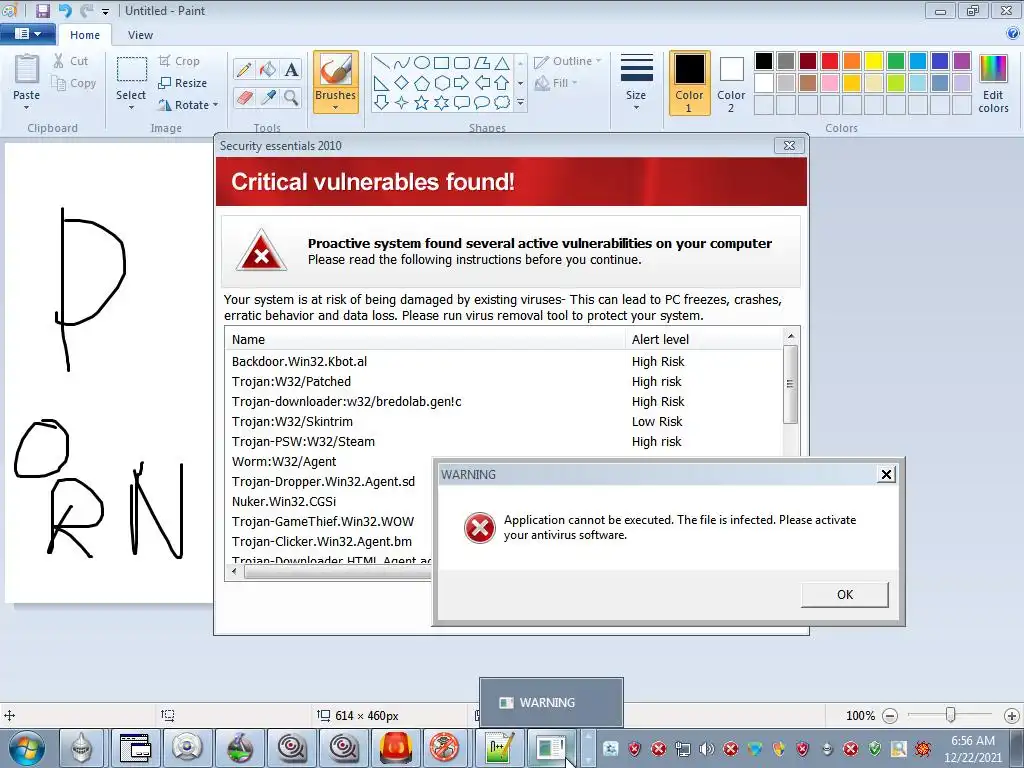
Task: Click the Crop image tool
Action: 179,61
